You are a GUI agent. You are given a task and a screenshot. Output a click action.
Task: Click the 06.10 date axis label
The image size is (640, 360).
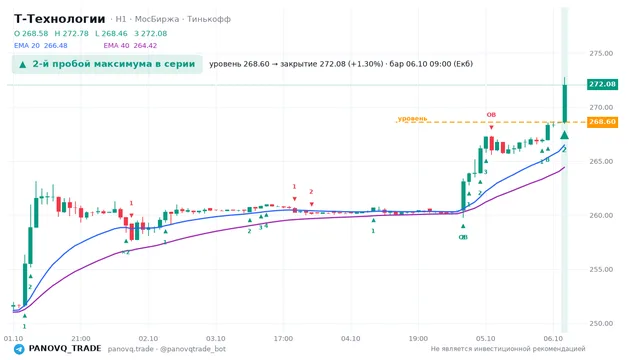pyautogui.click(x=553, y=338)
